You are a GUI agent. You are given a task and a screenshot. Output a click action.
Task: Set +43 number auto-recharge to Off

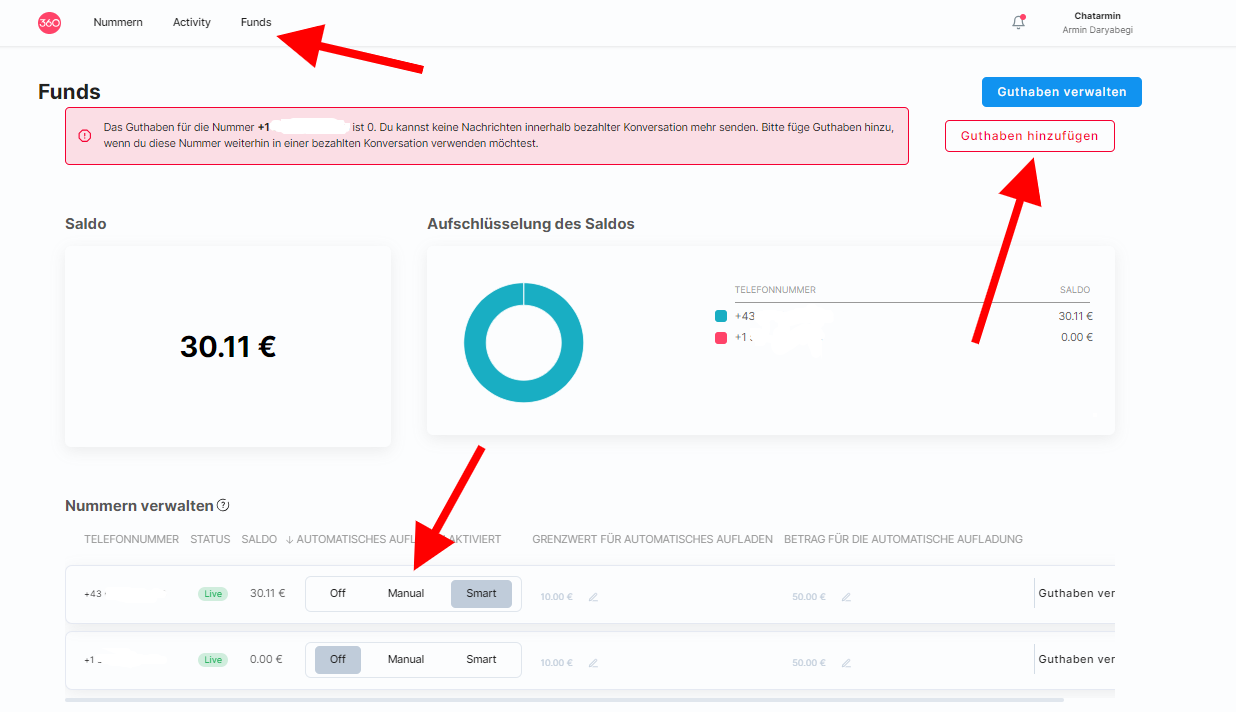tap(338, 593)
